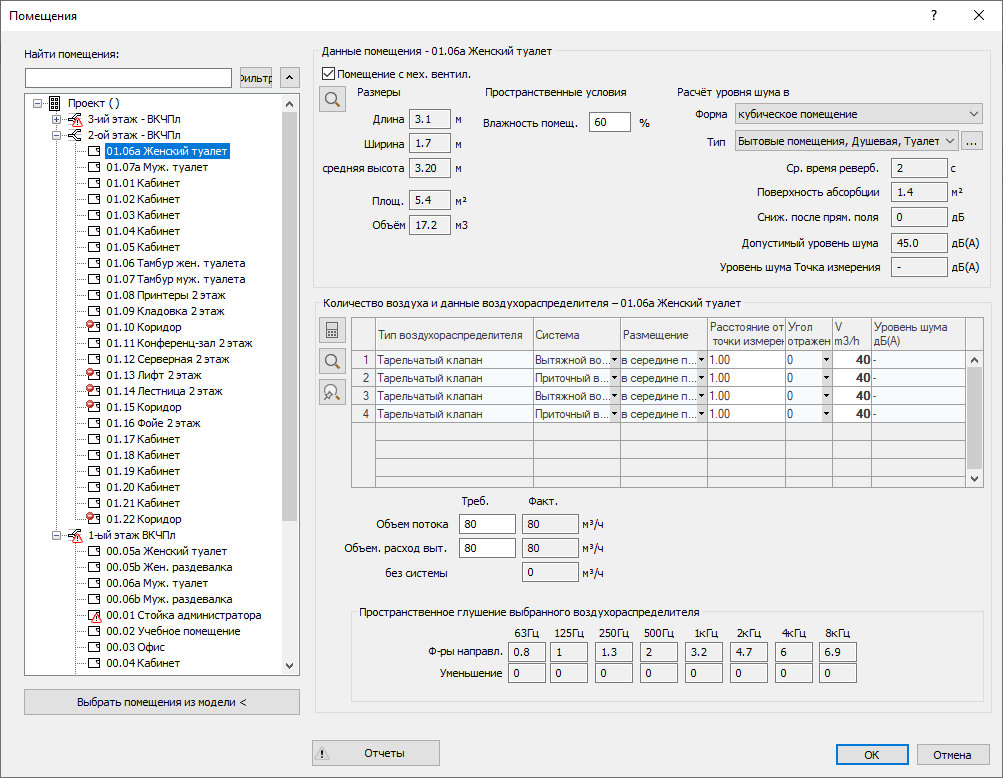Click collapse arrow button next to Фильтр
The height and width of the screenshot is (778, 1003).
290,78
